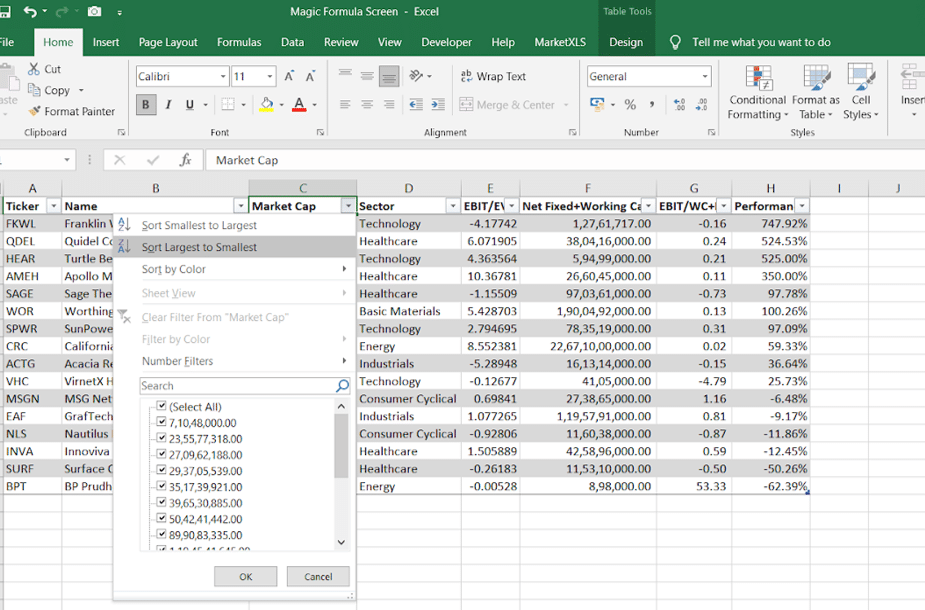Uncheck the 23,55,77,318.00 filter value

[x=161, y=438]
